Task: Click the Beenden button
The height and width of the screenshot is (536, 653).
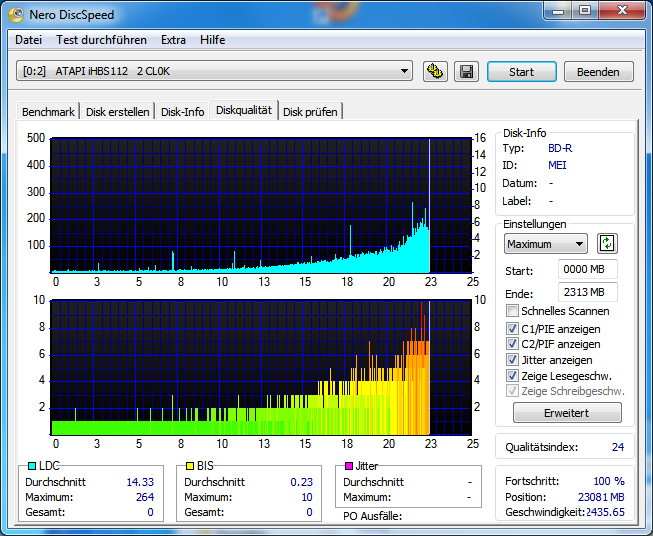Action: point(598,72)
